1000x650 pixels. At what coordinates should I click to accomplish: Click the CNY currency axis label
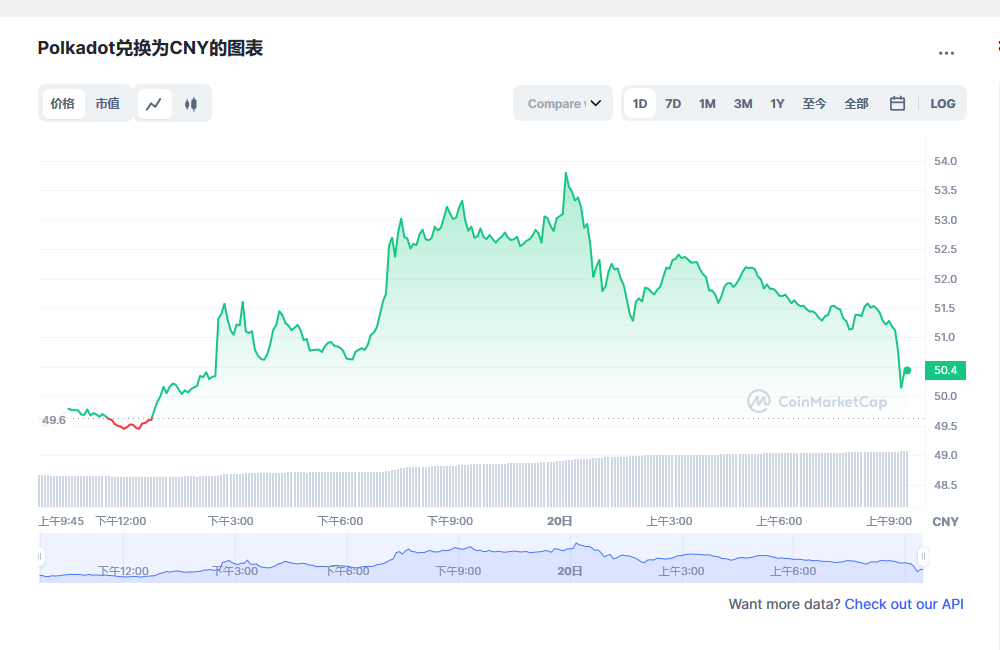pos(945,522)
